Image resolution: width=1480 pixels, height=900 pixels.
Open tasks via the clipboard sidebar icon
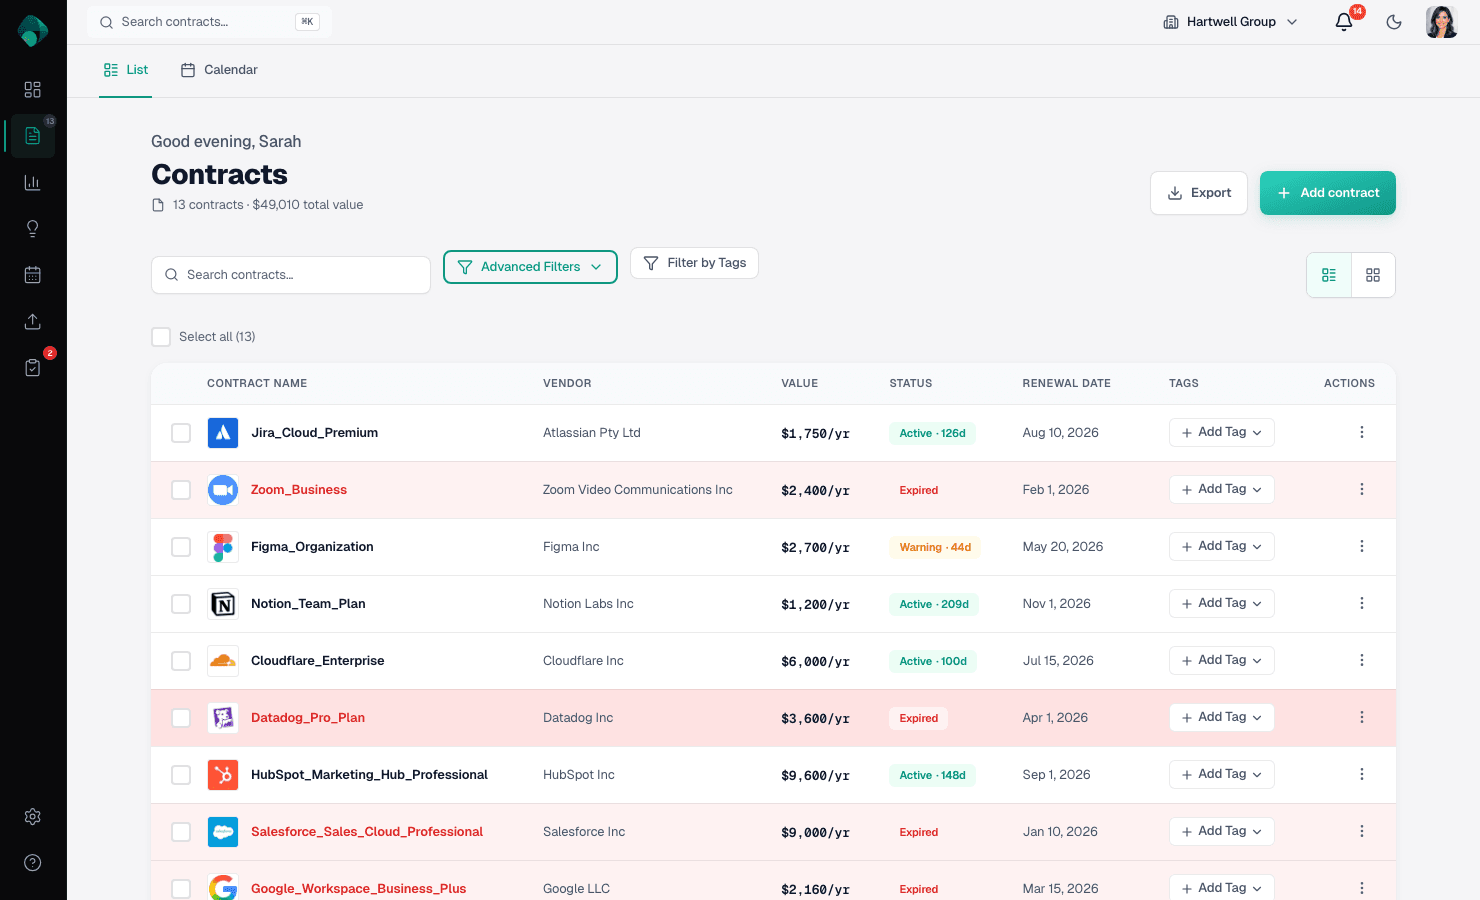[32, 367]
